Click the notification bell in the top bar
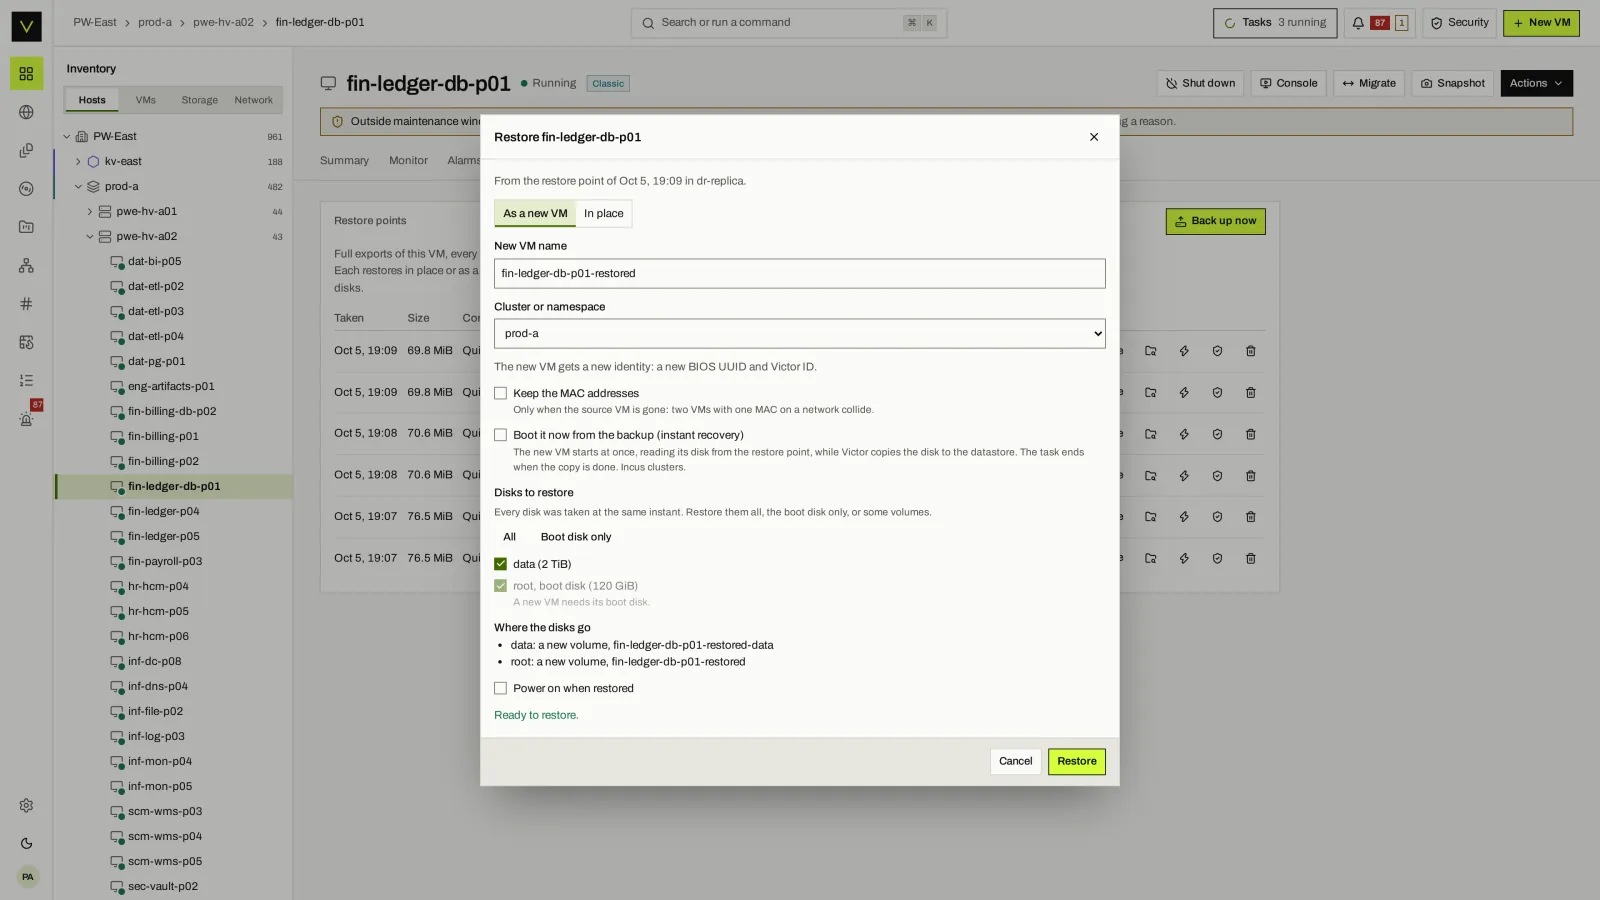Image resolution: width=1600 pixels, height=900 pixels. 1358,23
